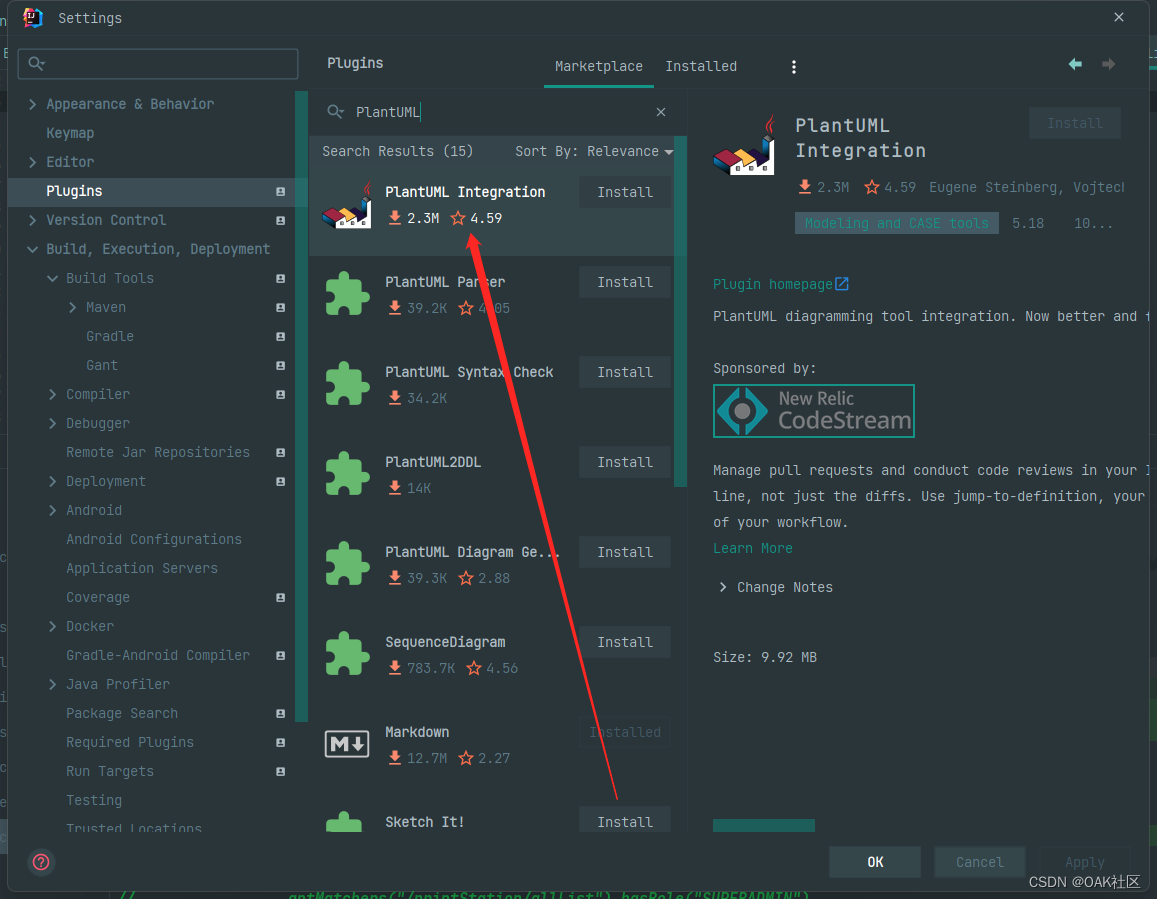Click the settings tree vertical scrollbar
Image resolution: width=1157 pixels, height=899 pixels.
point(301,406)
